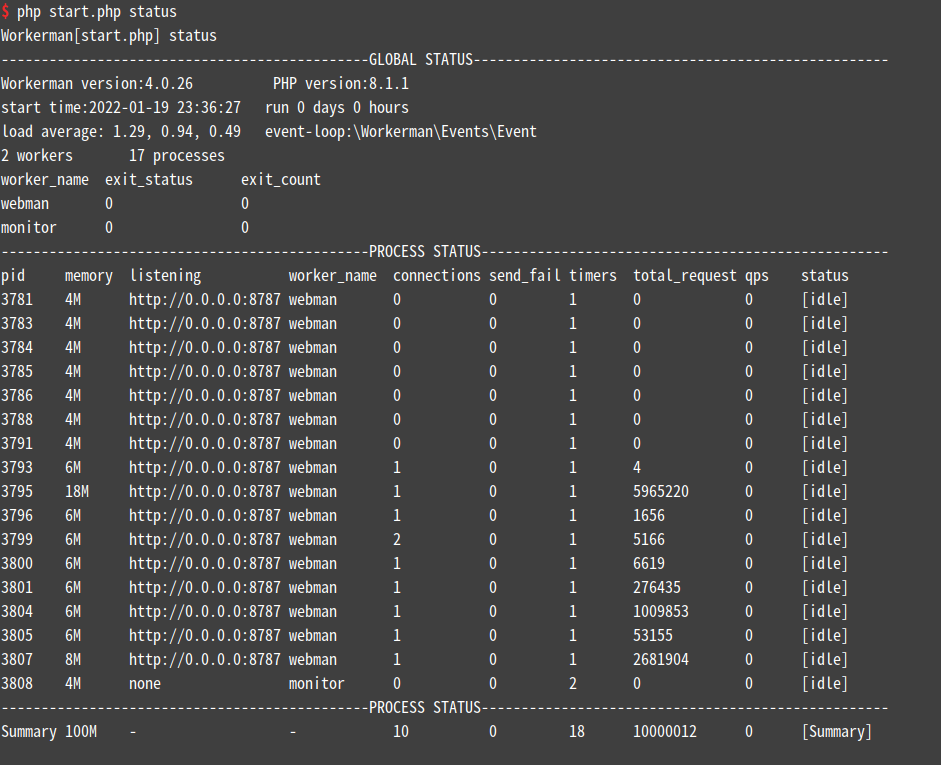The image size is (941, 765).
Task: Select pid 3808
Action: (x=17, y=684)
